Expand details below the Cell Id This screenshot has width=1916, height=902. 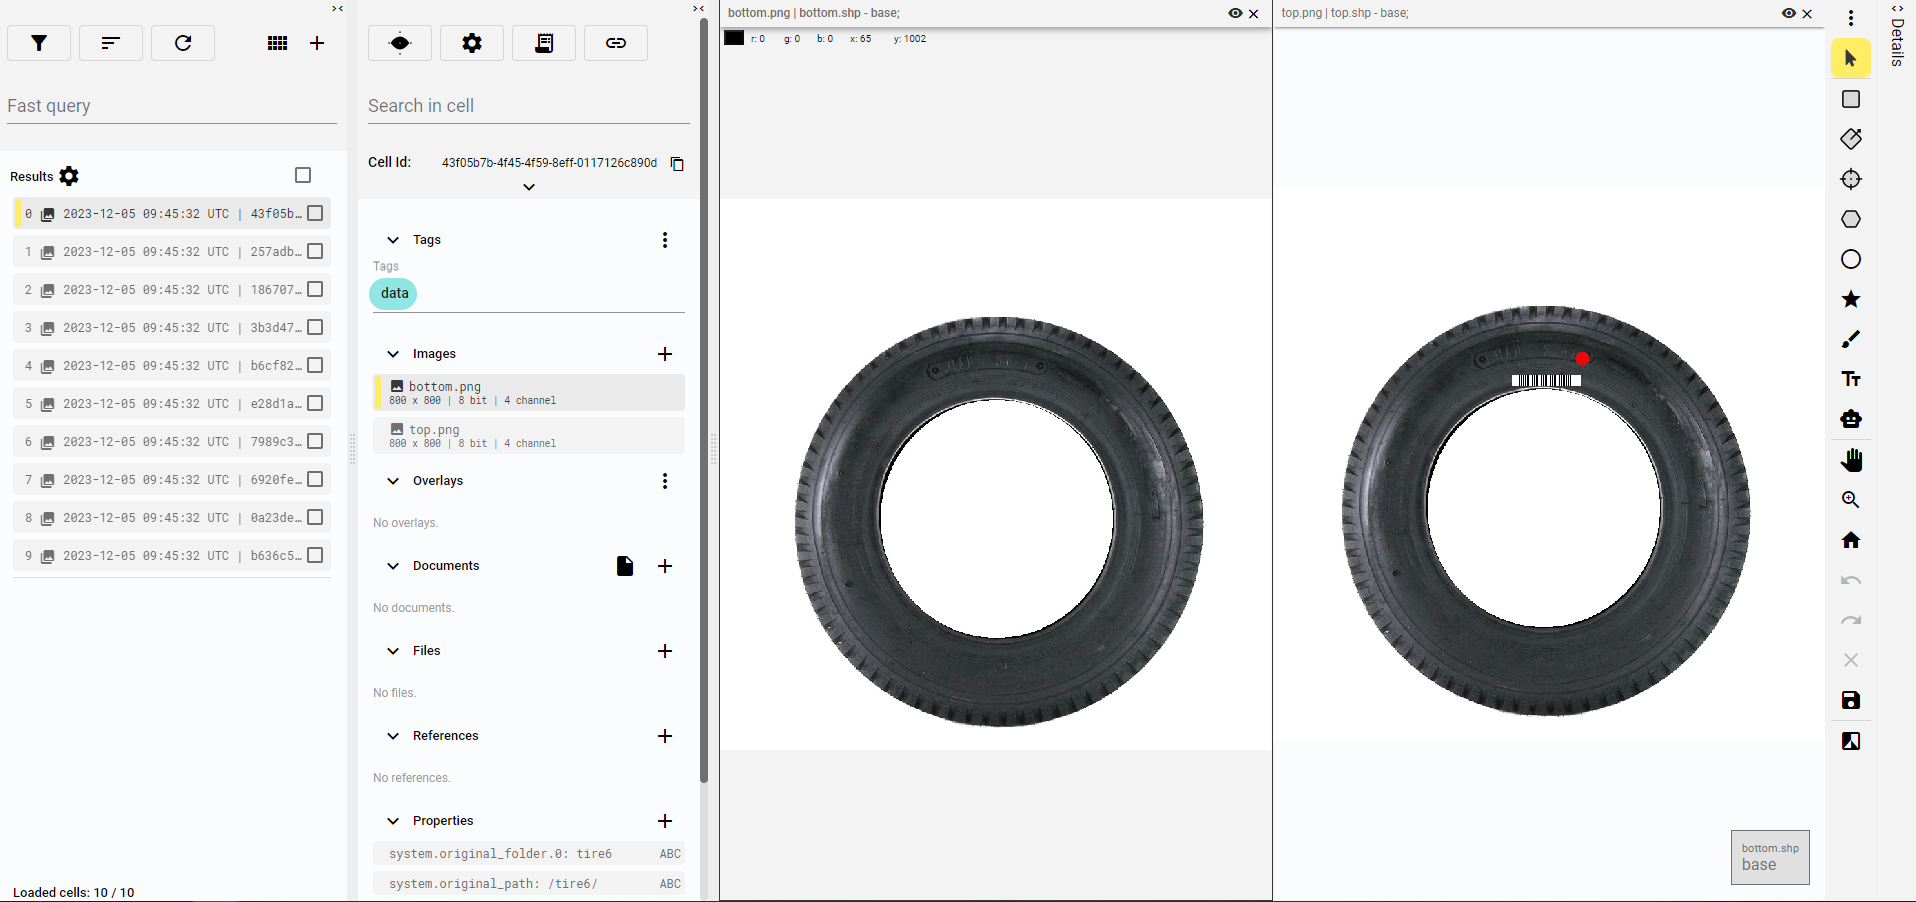tap(529, 187)
